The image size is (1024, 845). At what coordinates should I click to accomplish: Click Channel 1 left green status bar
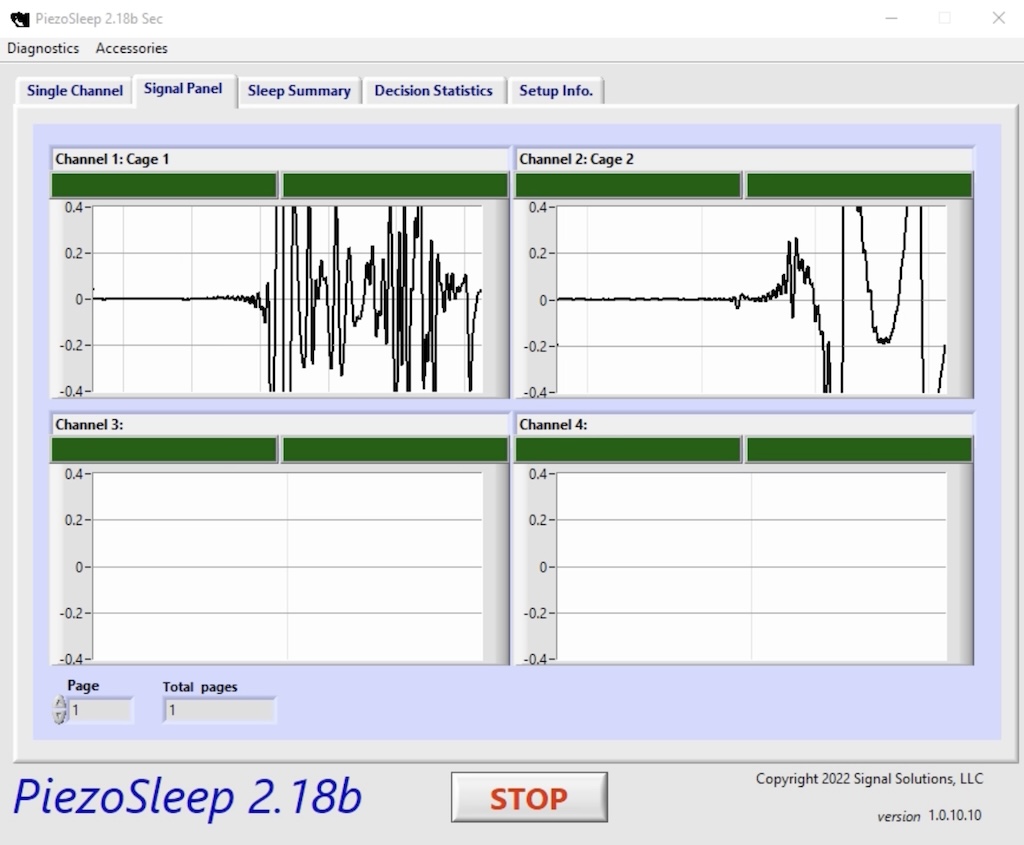[x=164, y=185]
